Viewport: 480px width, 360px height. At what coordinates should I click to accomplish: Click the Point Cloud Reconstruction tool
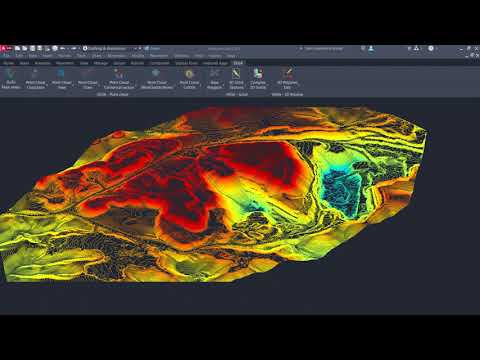[x=157, y=79]
